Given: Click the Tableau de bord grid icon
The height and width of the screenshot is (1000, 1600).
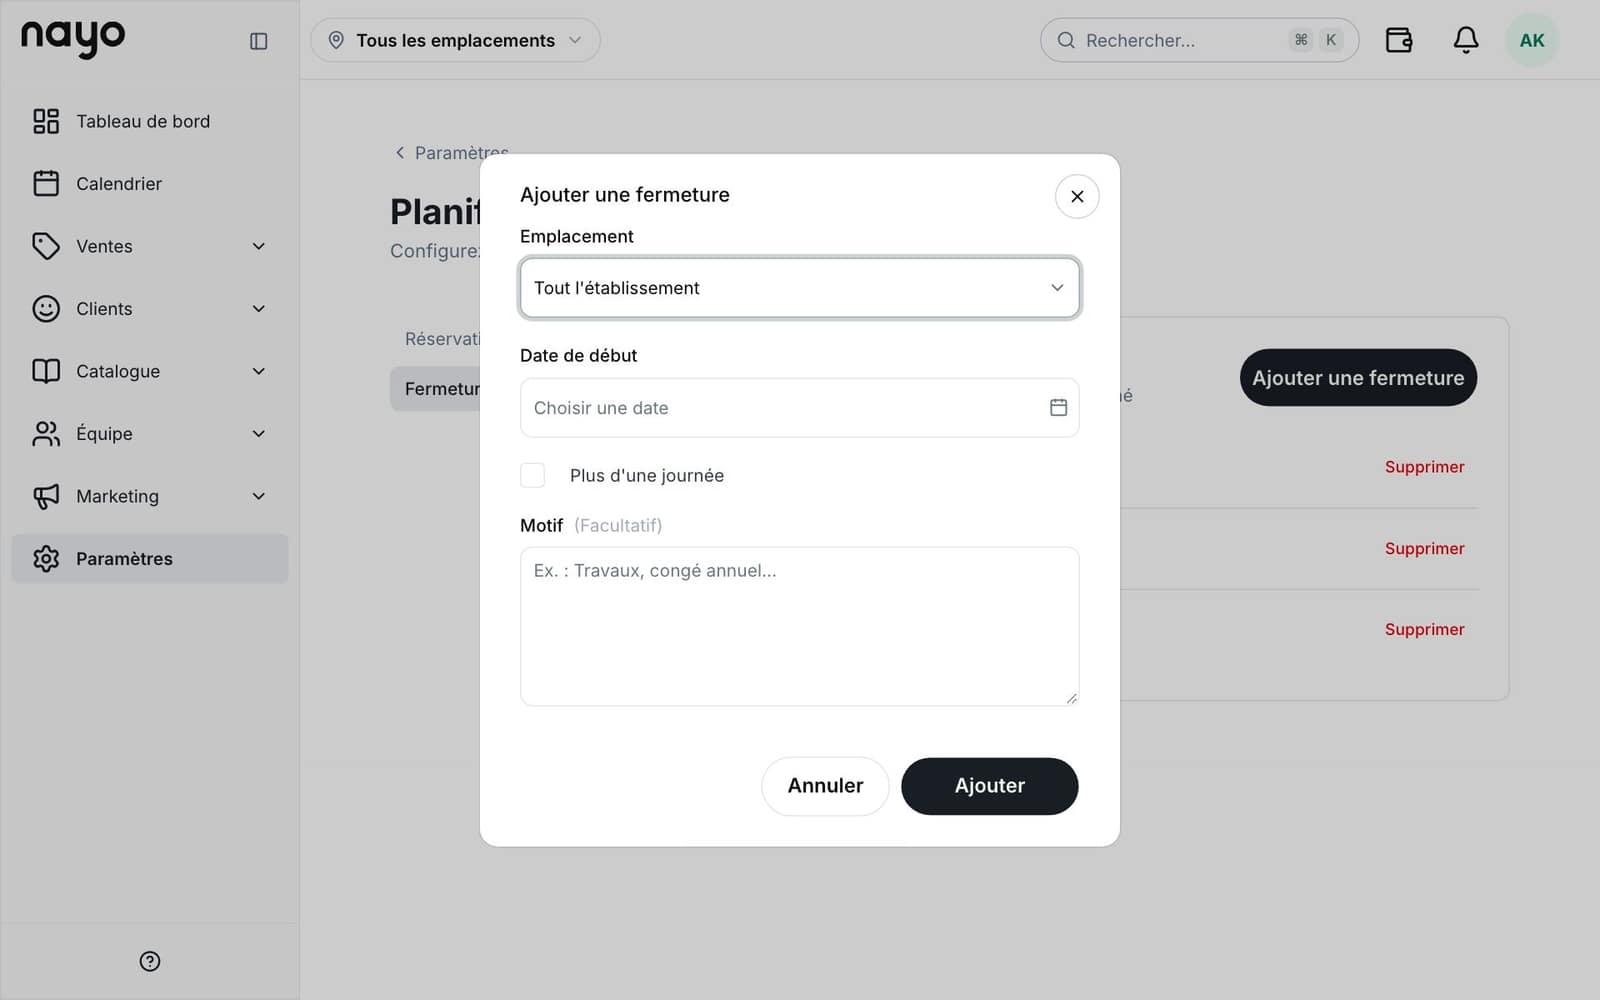Looking at the screenshot, I should point(46,121).
